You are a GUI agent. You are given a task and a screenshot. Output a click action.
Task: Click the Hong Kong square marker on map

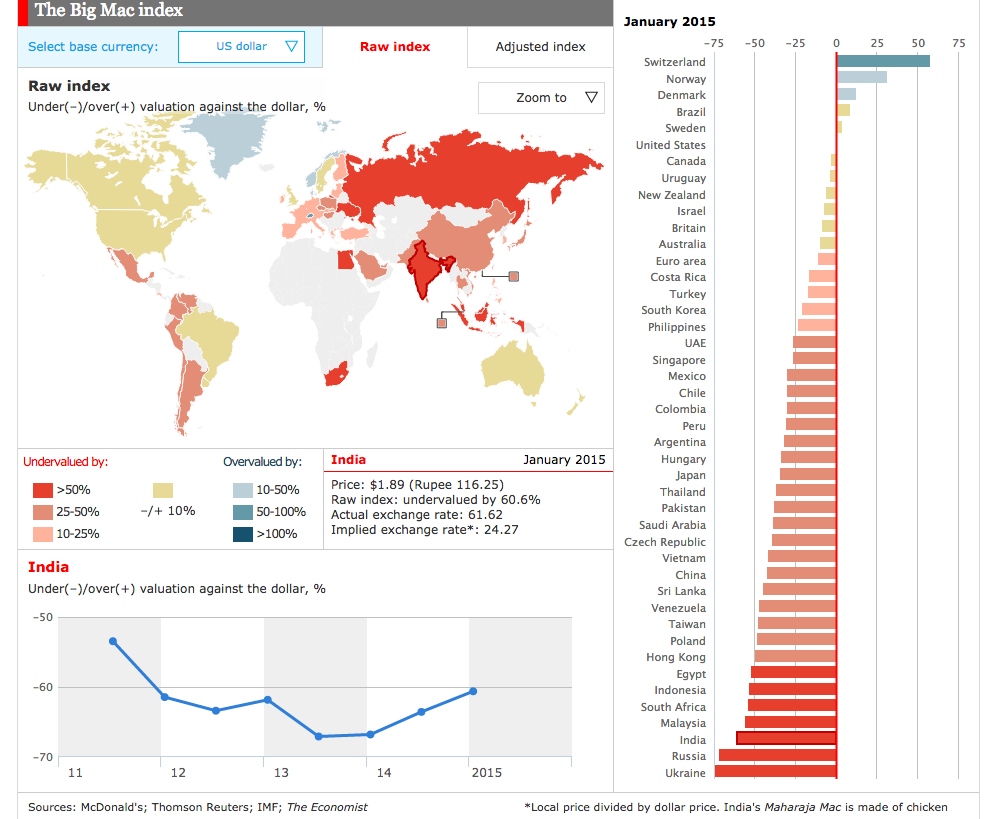pyautogui.click(x=514, y=277)
